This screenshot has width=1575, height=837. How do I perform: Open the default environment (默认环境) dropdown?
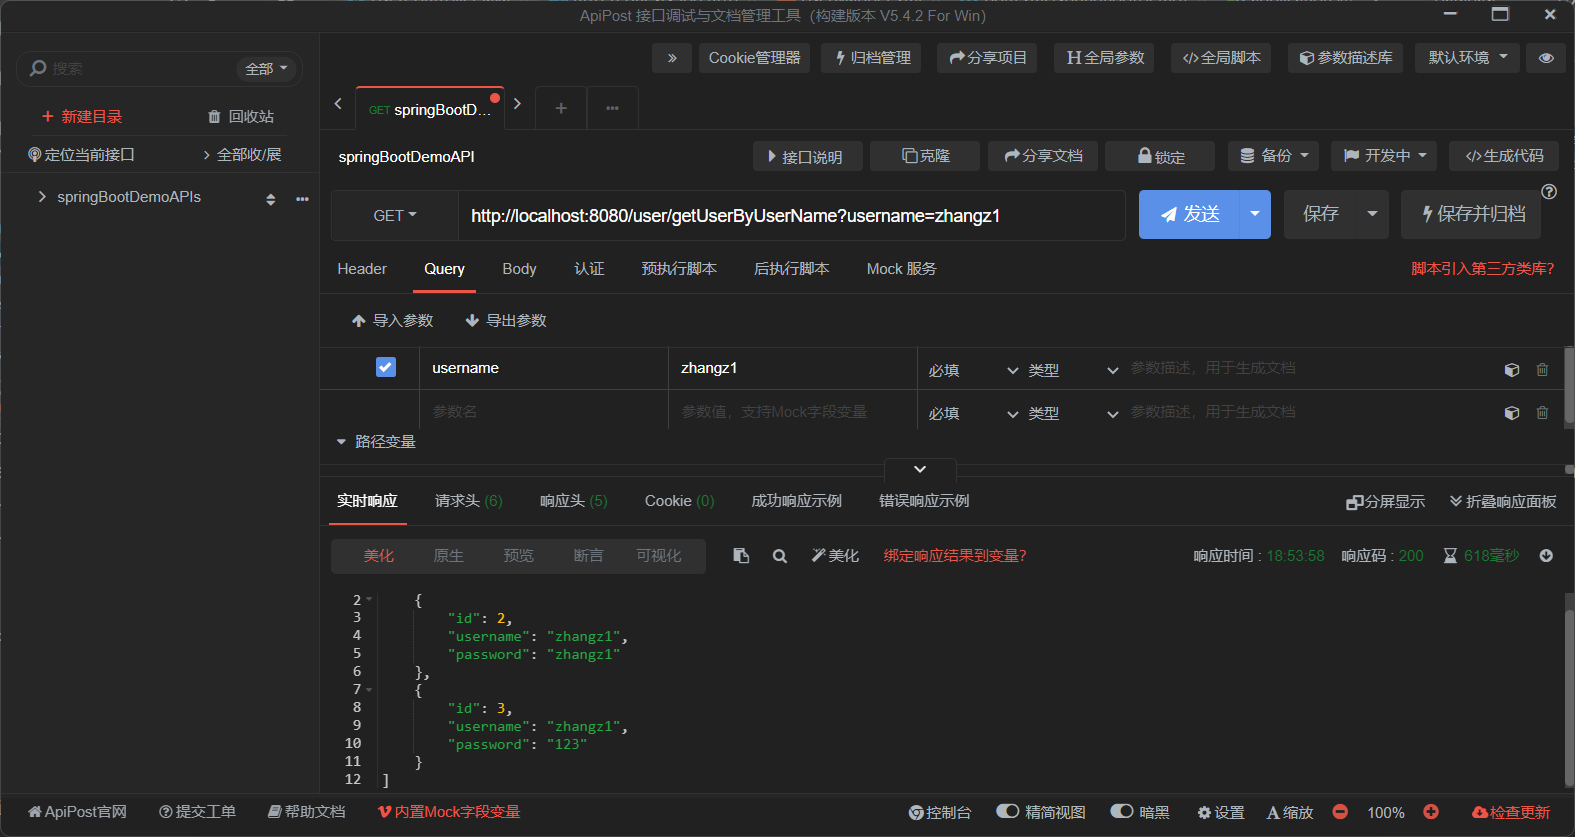pyautogui.click(x=1468, y=58)
